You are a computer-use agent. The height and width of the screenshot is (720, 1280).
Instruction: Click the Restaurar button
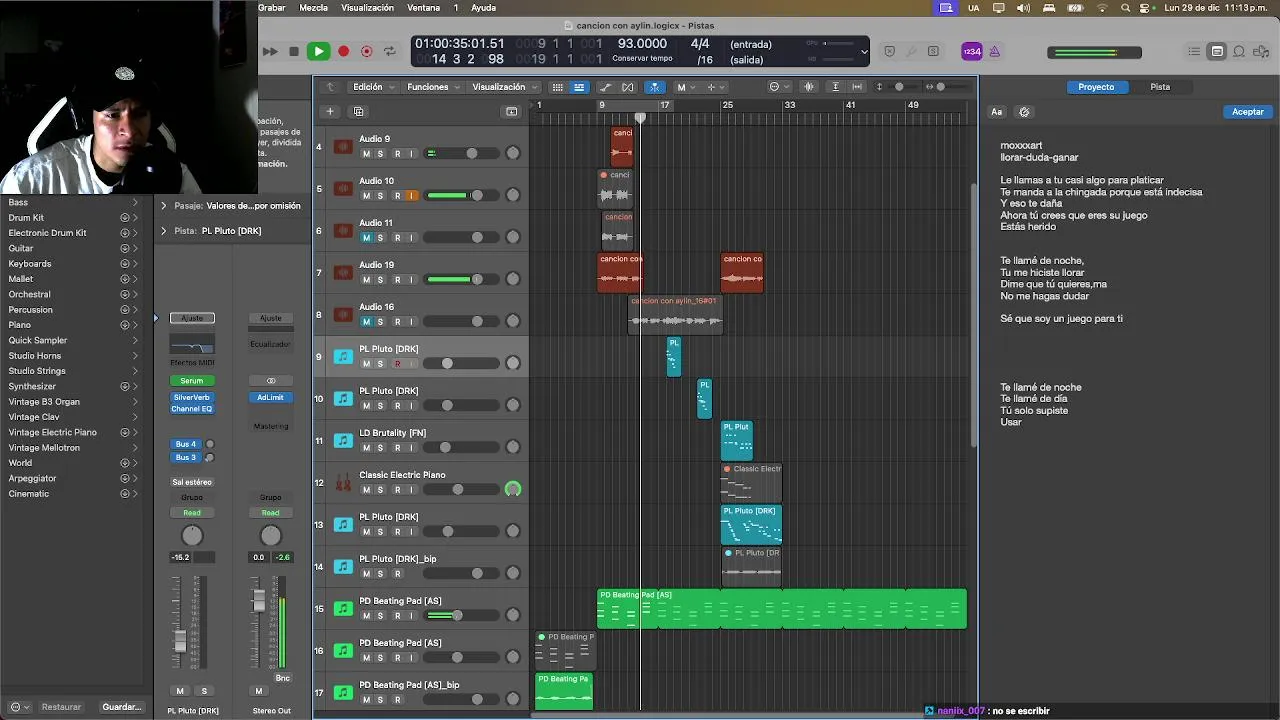pyautogui.click(x=61, y=707)
